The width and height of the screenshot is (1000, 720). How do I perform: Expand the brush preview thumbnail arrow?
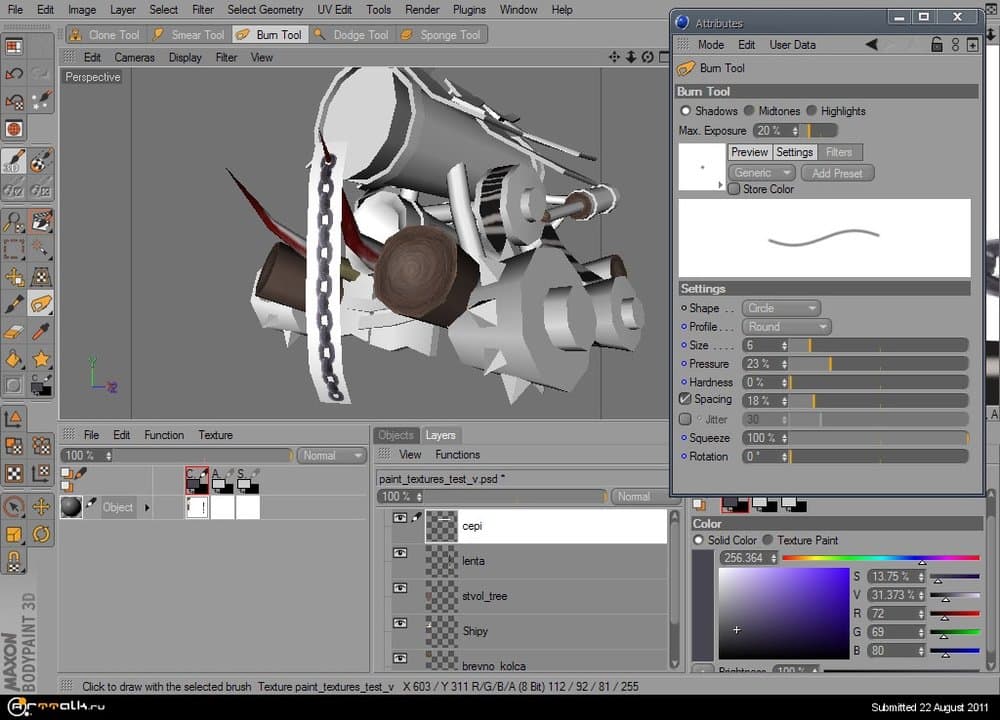(720, 185)
